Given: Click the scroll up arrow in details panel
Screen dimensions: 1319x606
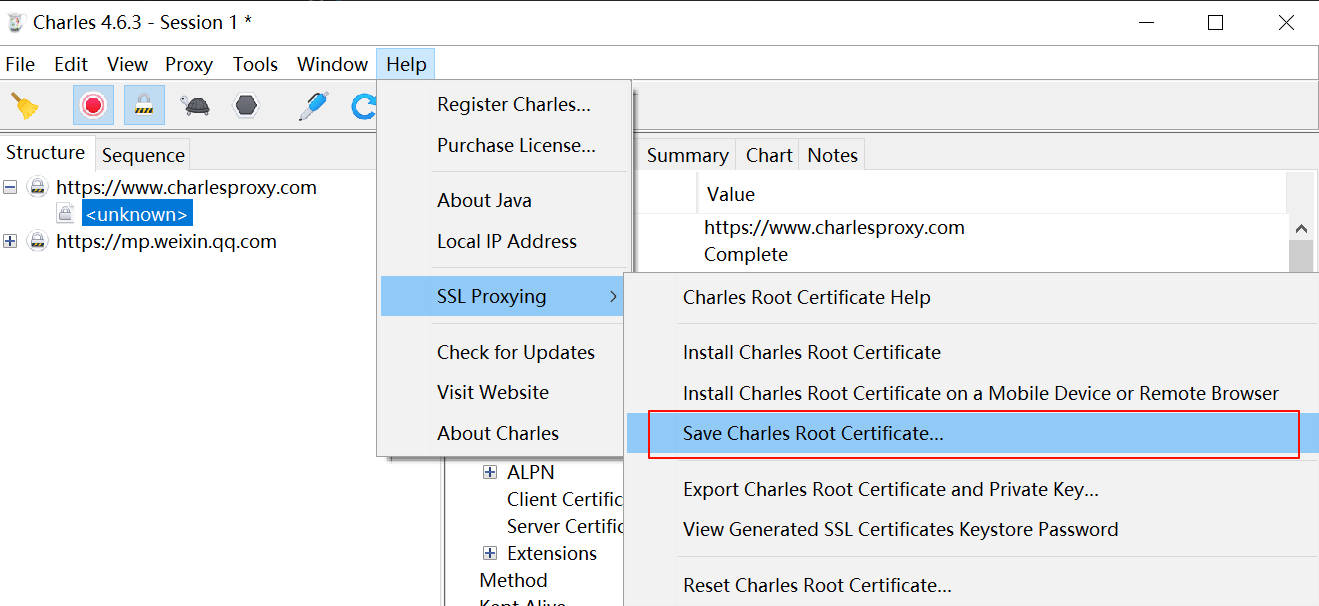Looking at the screenshot, I should tap(1301, 229).
